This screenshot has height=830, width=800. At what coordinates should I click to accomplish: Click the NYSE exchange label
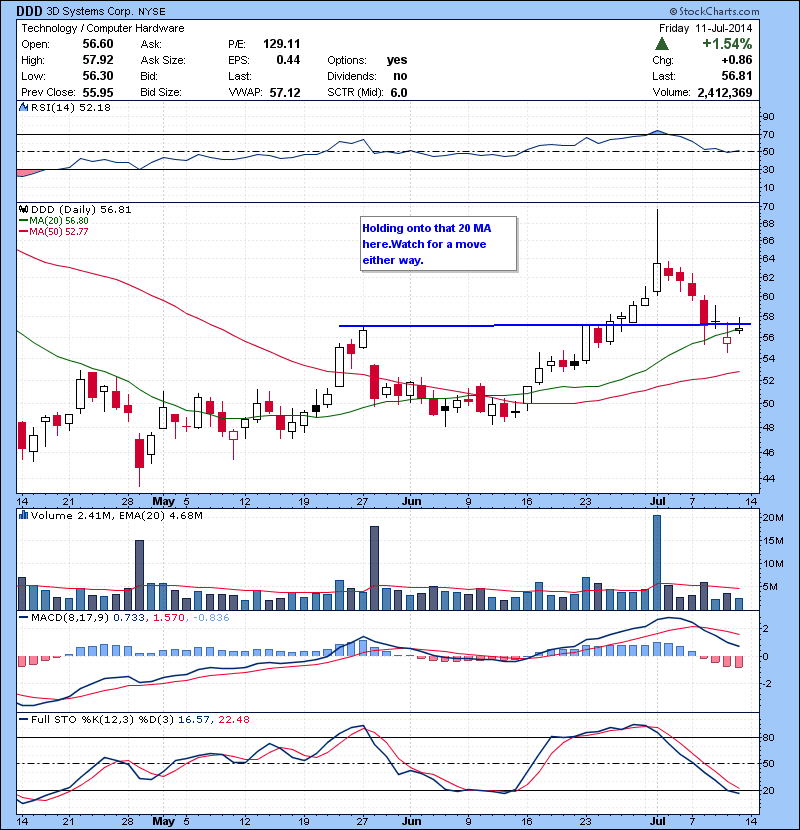point(152,12)
